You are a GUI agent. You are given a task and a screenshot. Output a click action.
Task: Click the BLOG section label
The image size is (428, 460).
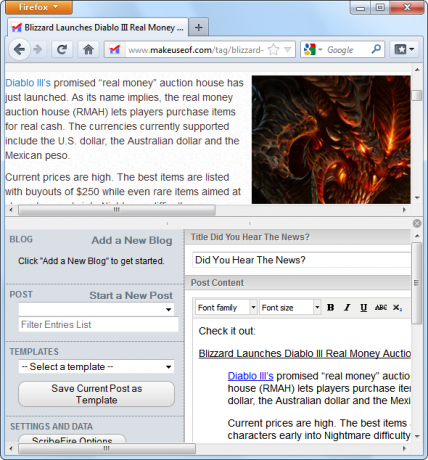click(21, 239)
